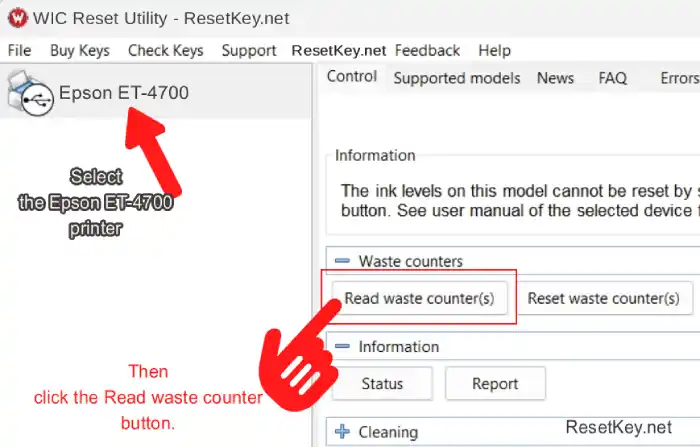Click the Read waste counter(s) button
700x447 pixels.
pyautogui.click(x=420, y=298)
